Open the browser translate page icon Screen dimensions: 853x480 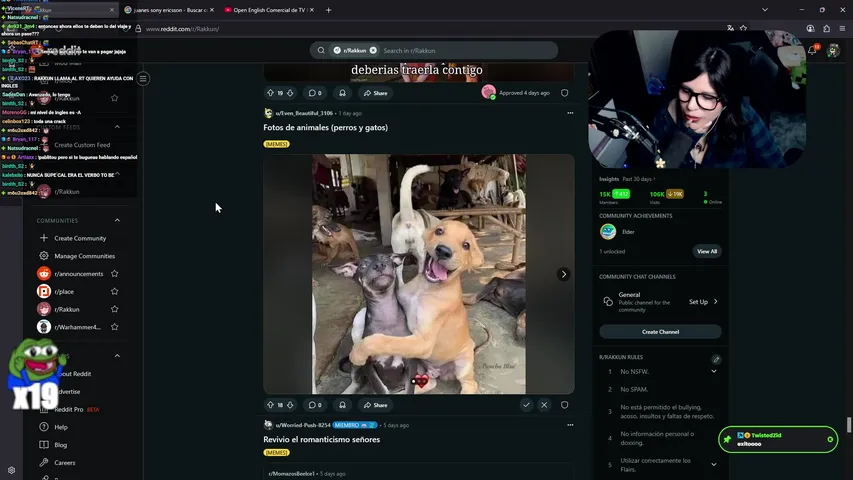(x=730, y=28)
